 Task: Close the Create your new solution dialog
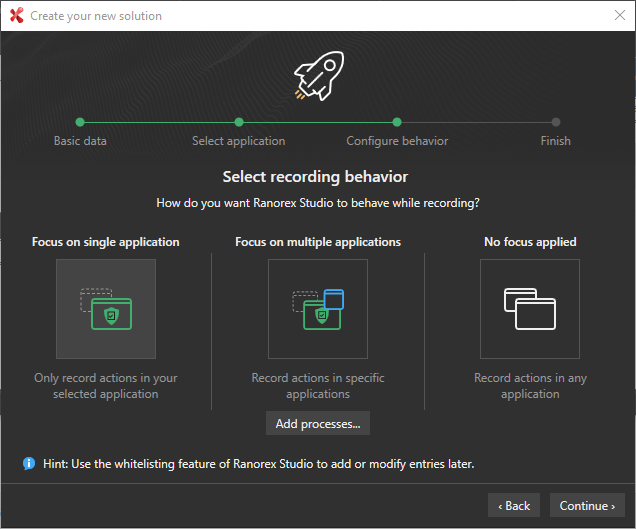pos(620,15)
